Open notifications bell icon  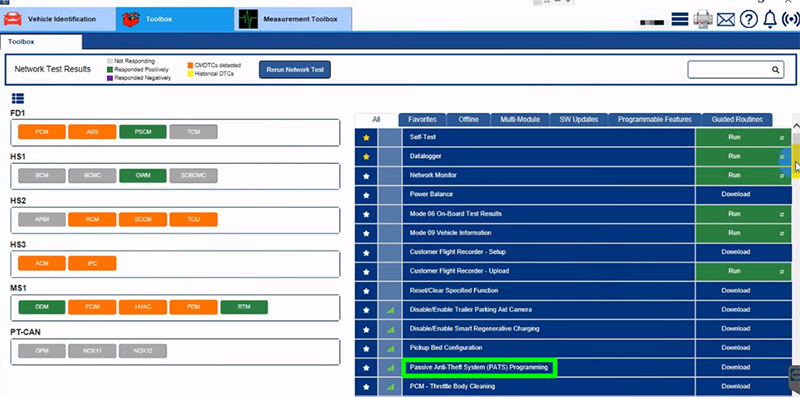point(770,19)
